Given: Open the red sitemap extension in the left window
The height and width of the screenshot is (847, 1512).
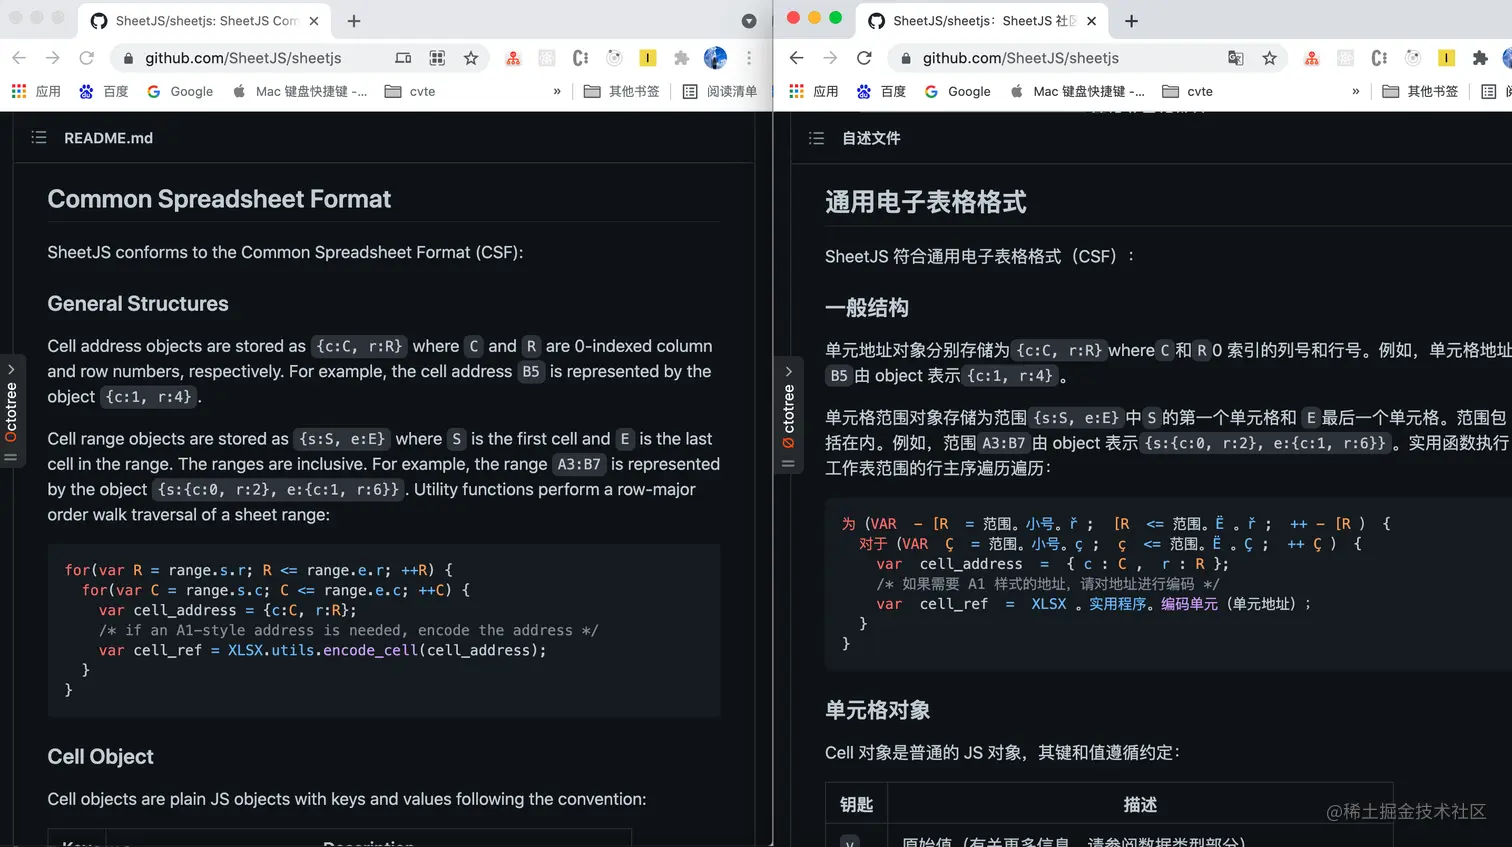Looking at the screenshot, I should (x=513, y=58).
